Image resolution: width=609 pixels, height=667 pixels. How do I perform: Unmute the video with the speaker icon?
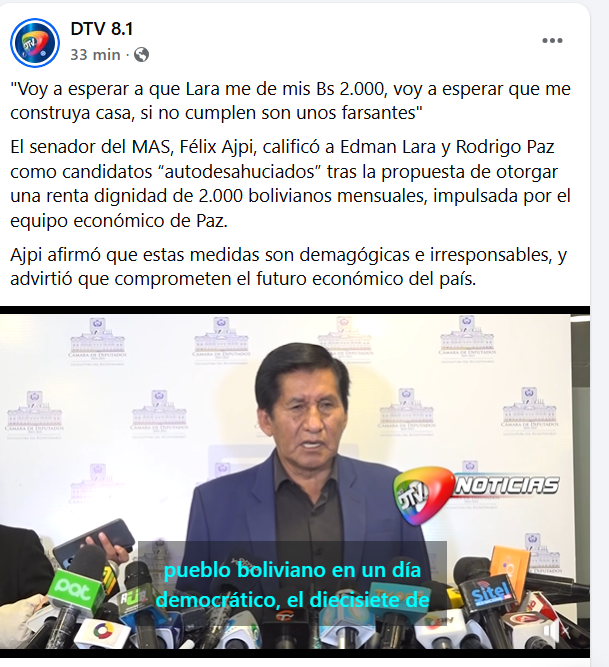point(554,632)
